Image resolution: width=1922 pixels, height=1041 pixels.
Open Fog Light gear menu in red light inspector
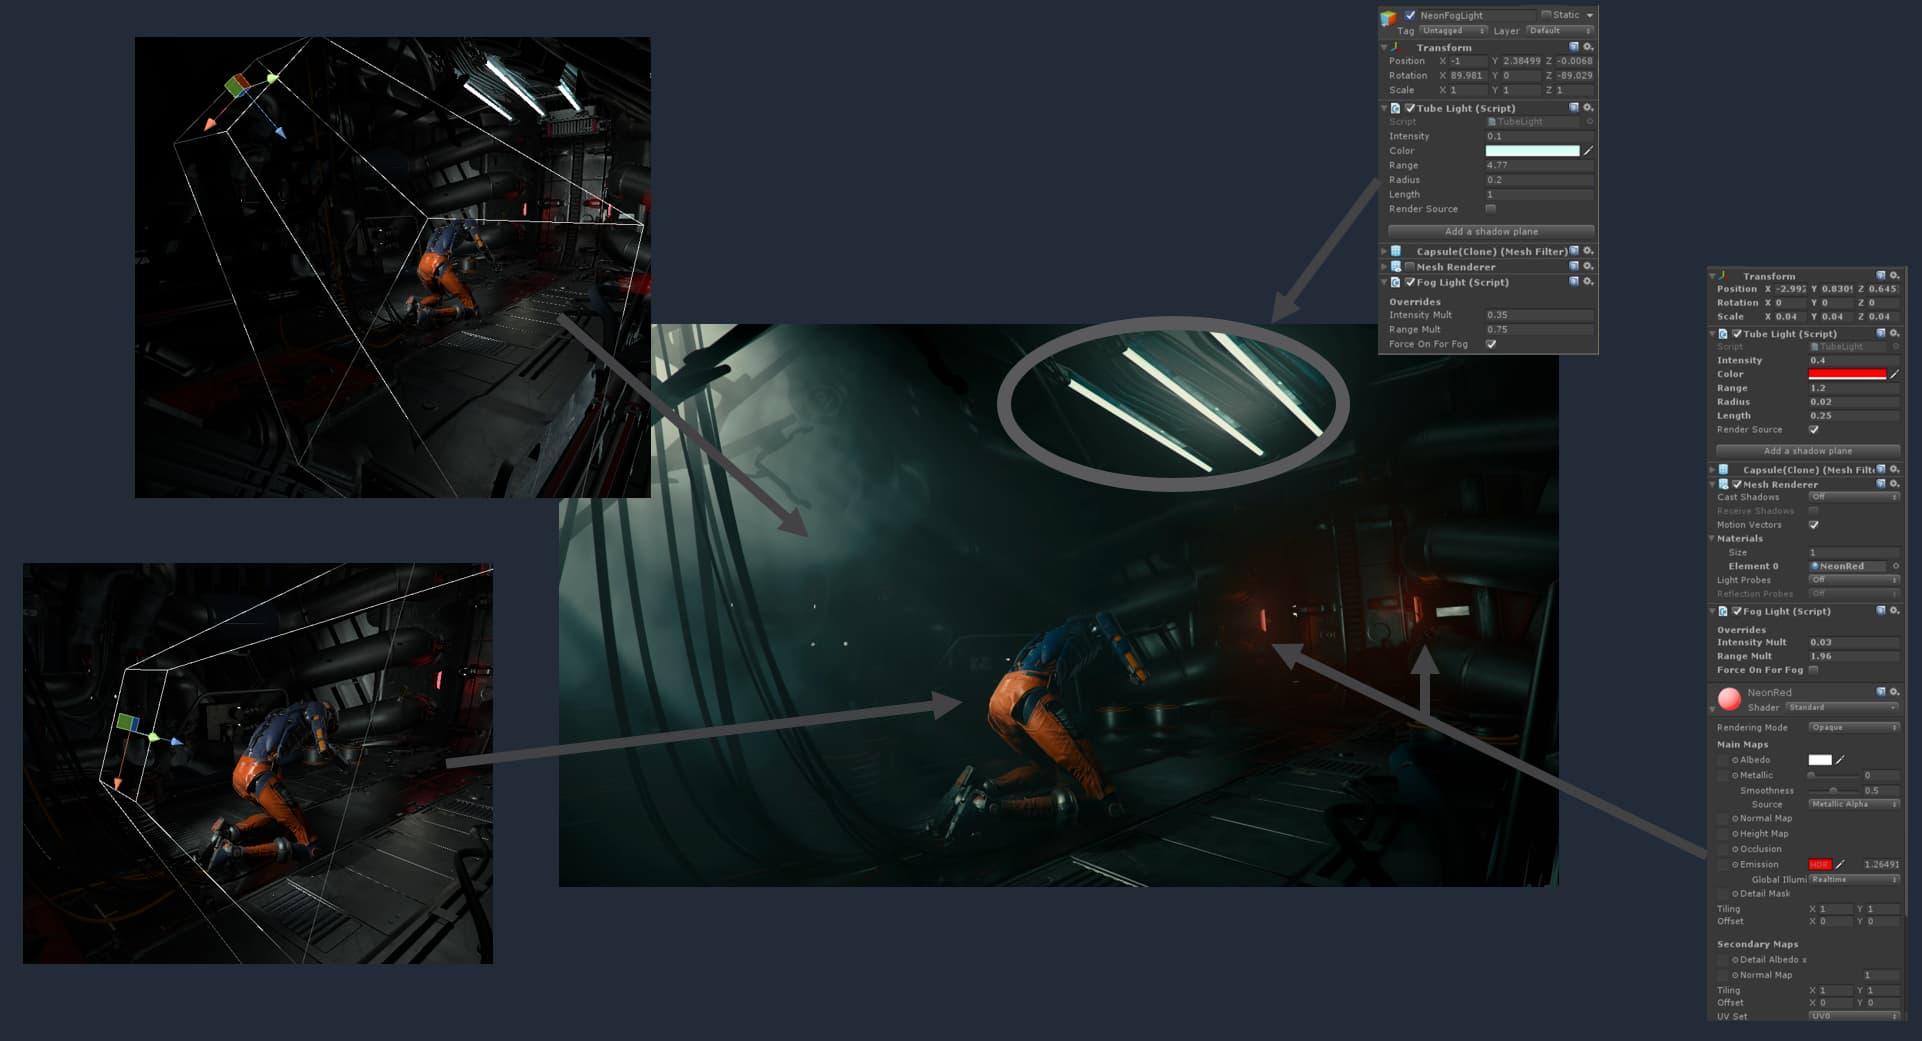pyautogui.click(x=1894, y=610)
